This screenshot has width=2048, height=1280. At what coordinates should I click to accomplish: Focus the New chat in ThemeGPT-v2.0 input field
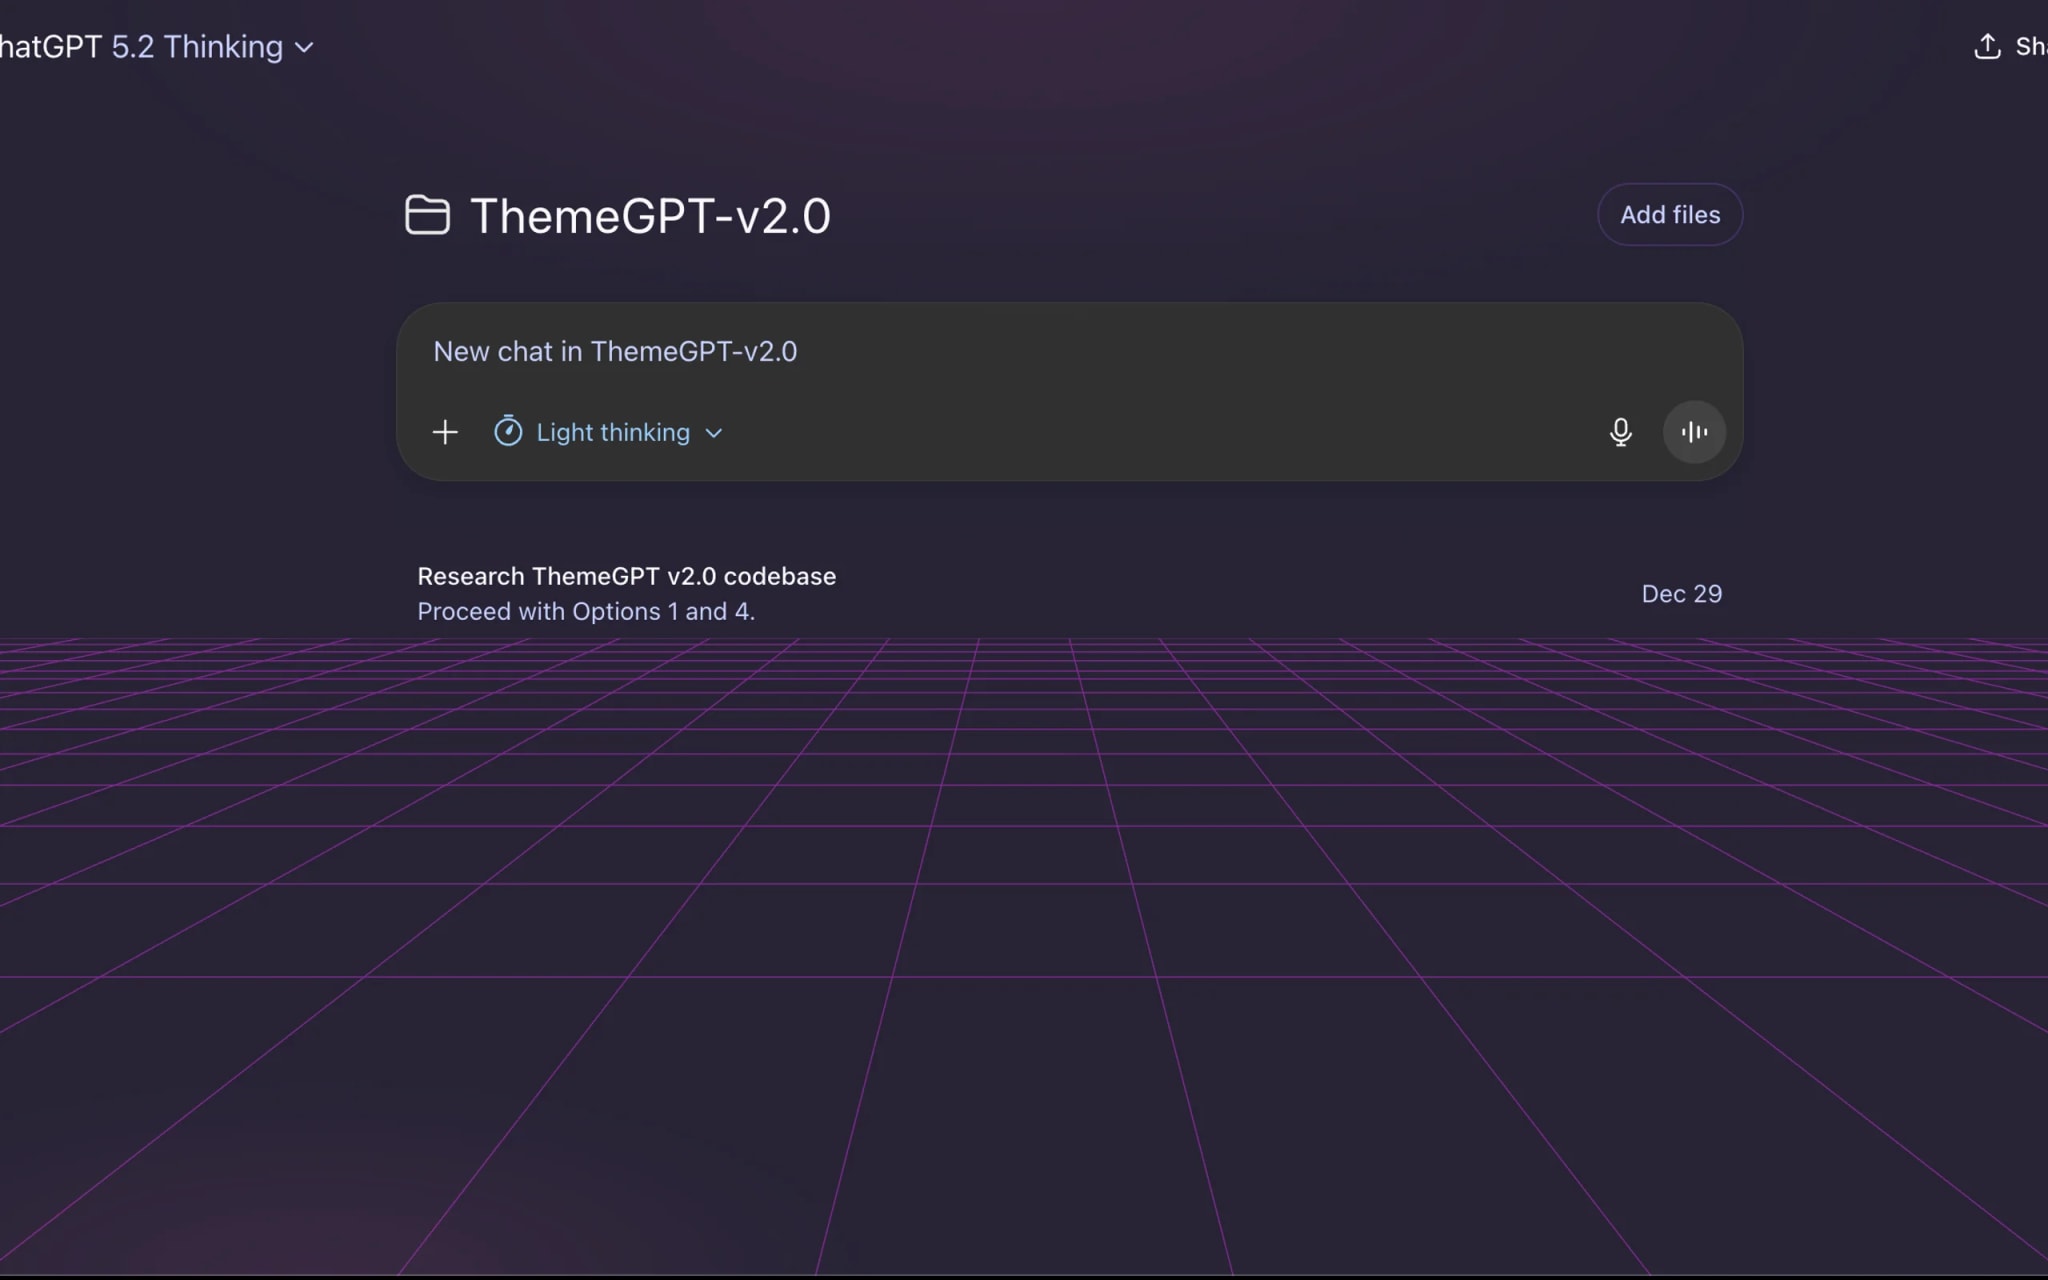coord(615,352)
